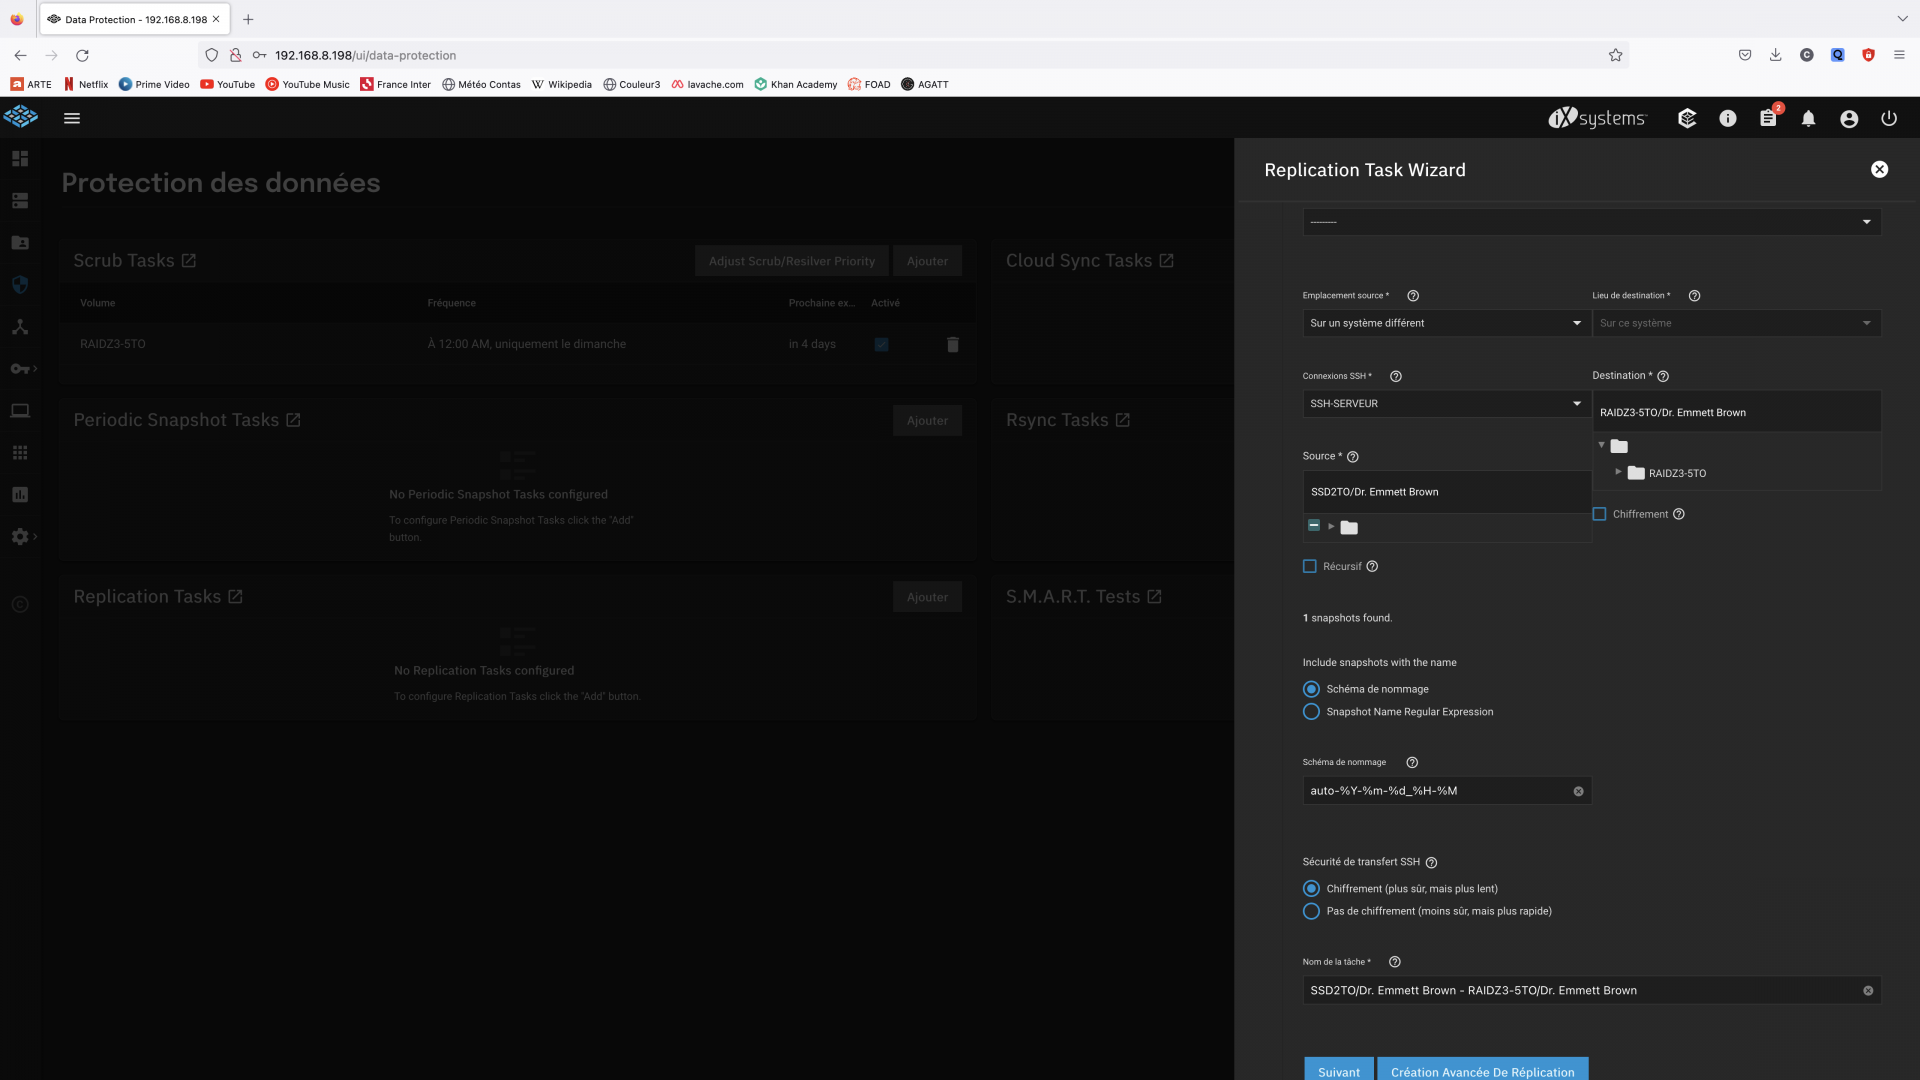The image size is (1920, 1080).
Task: Click the TrueCommand status icon
Action: coord(1687,118)
